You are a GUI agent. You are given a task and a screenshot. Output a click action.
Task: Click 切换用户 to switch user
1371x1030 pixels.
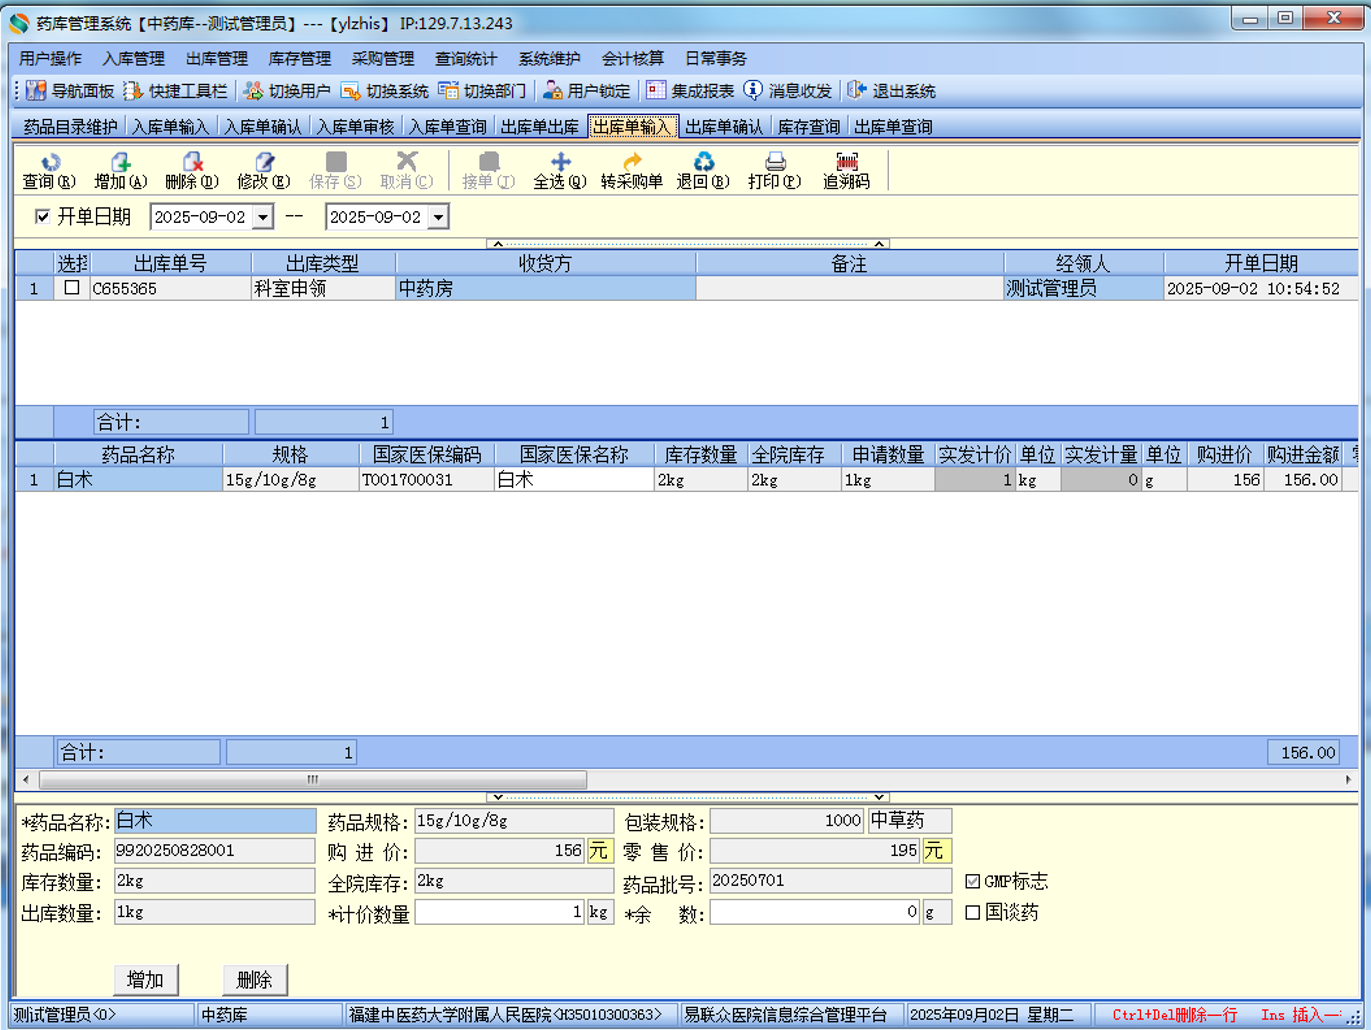(287, 91)
